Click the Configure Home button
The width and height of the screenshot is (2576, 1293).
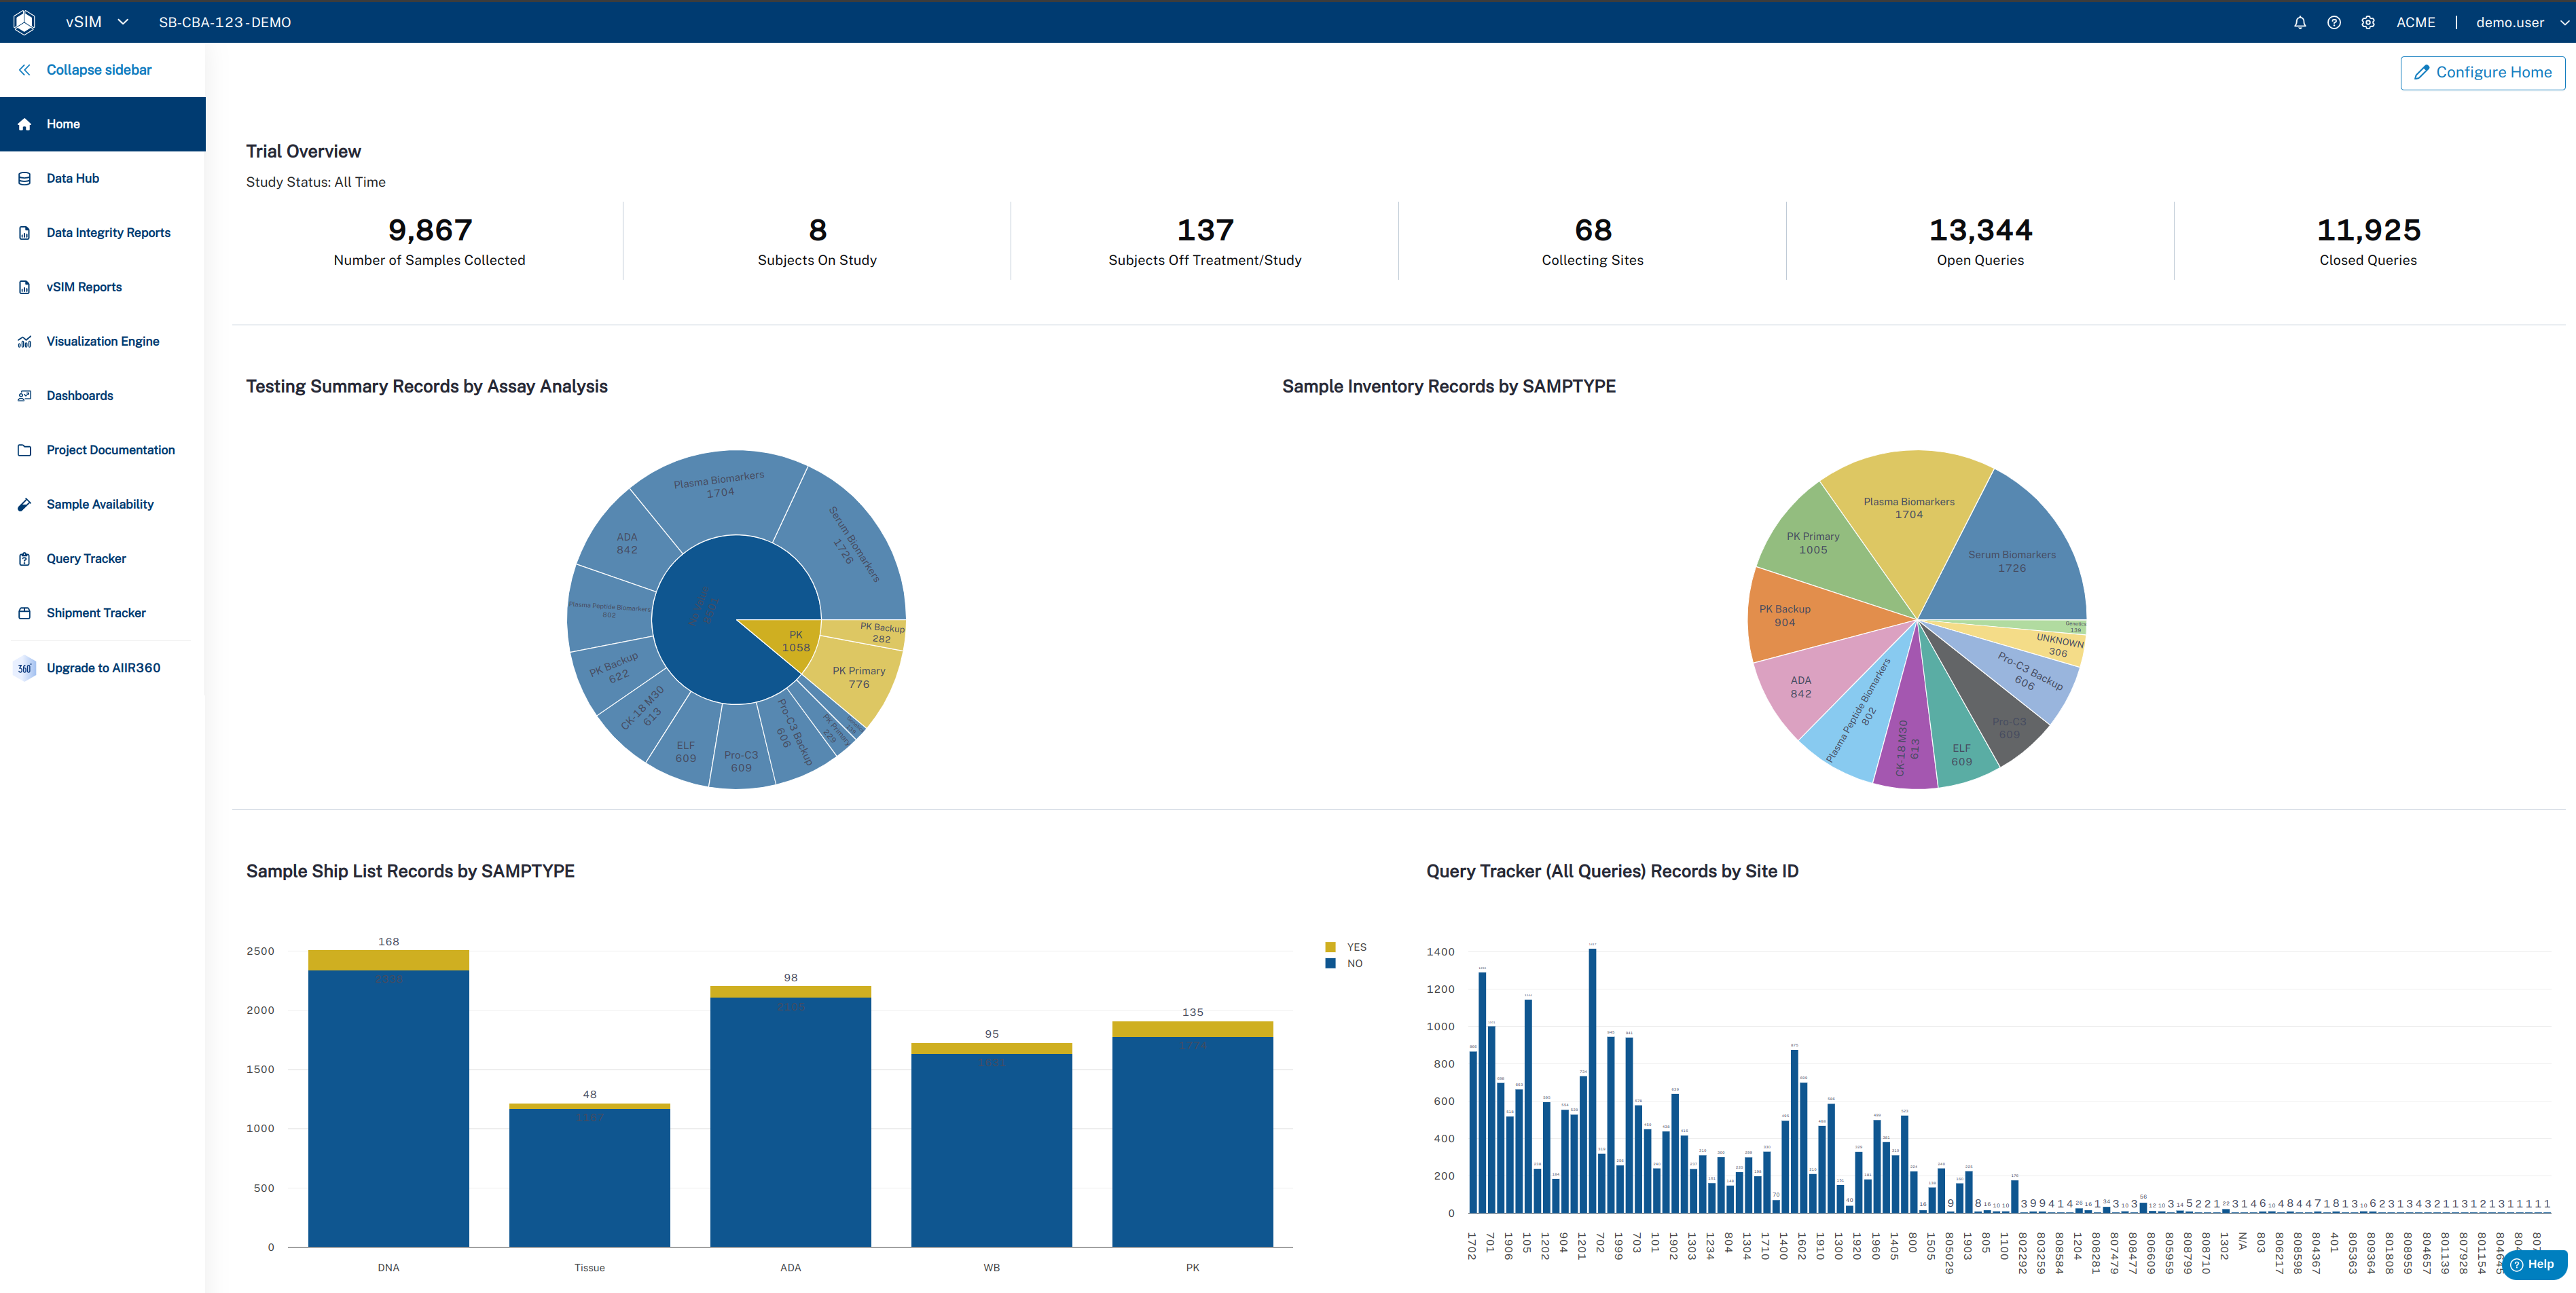tap(2482, 72)
